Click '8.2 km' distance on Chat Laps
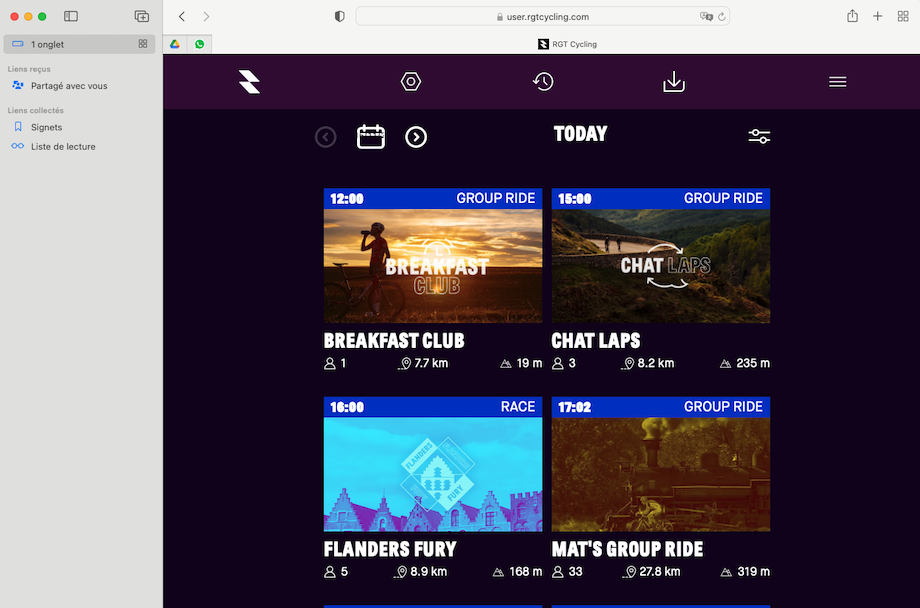Screen dimensions: 920x608 pos(656,363)
